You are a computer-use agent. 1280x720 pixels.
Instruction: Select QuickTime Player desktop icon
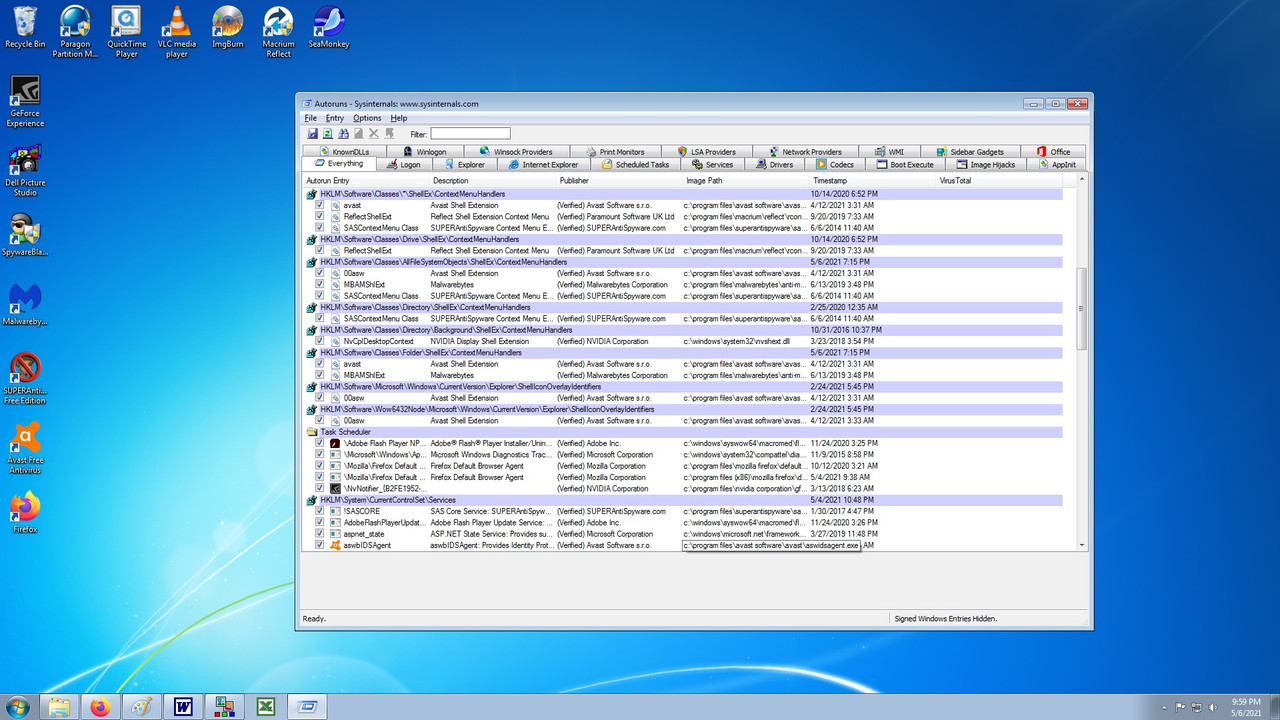(126, 32)
